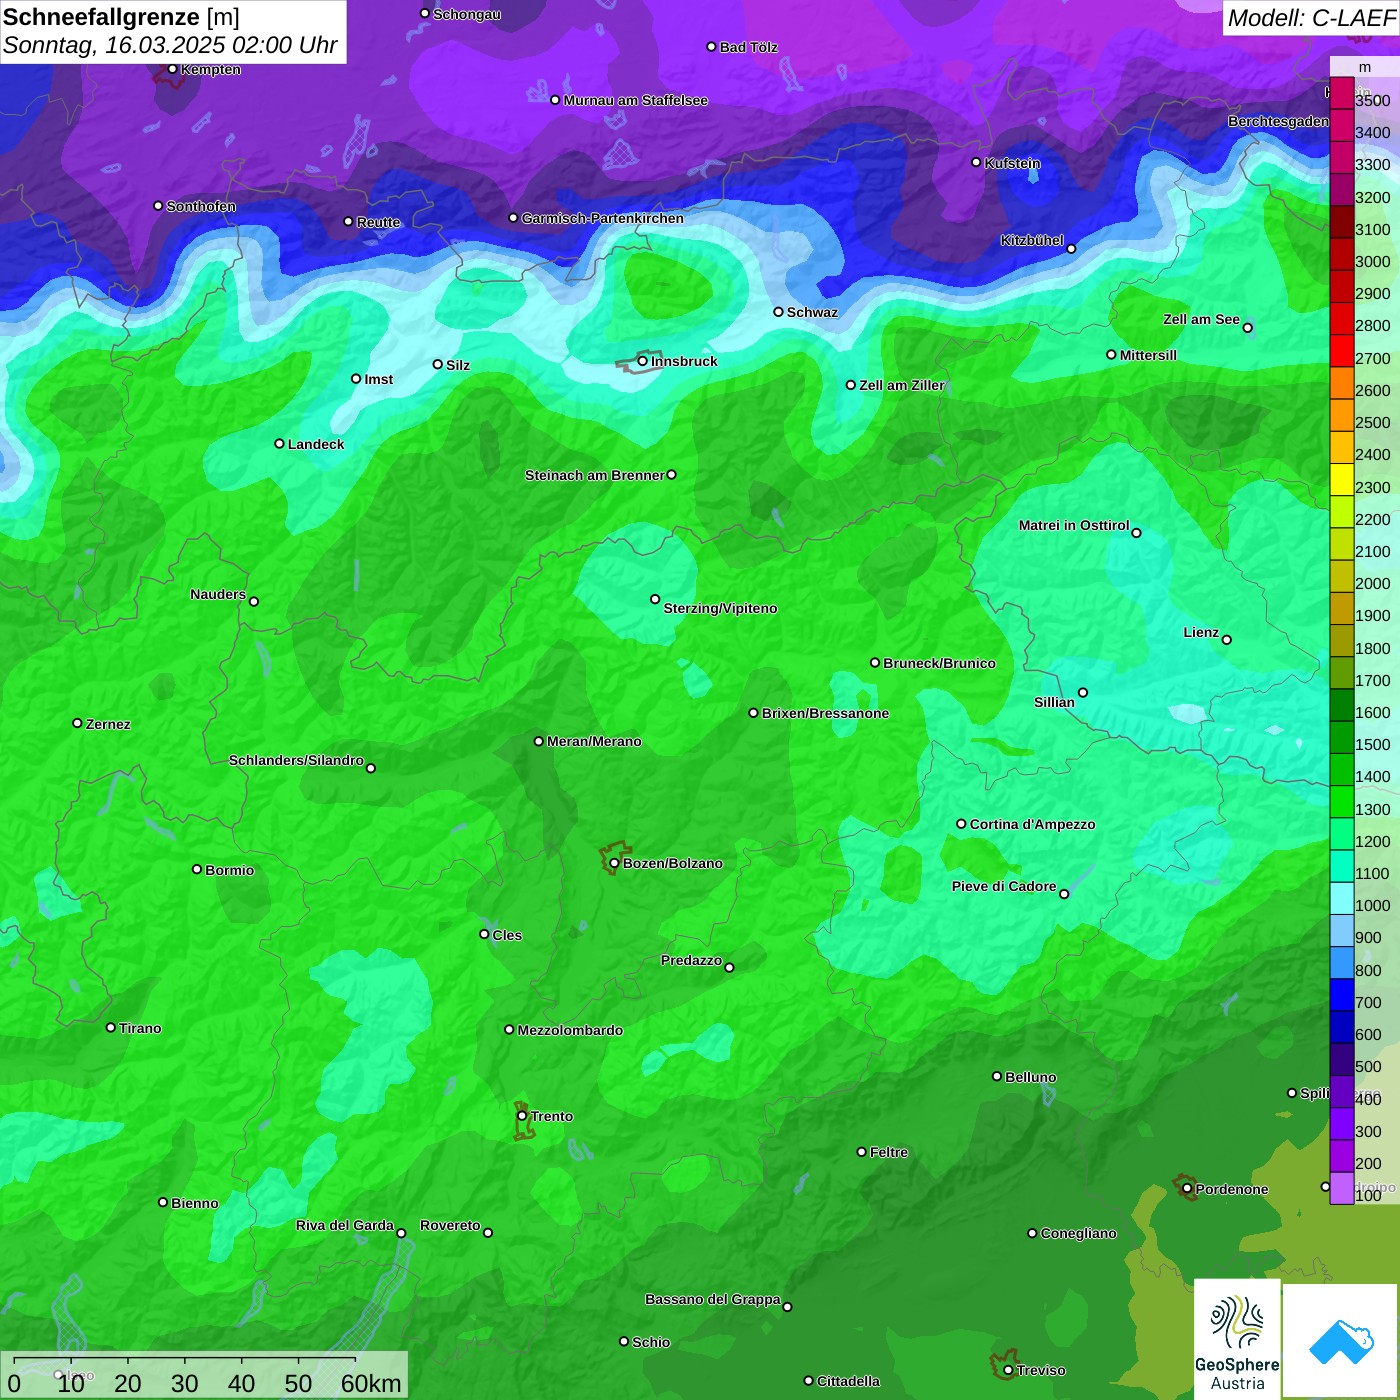Click the Cortina d'Ampezzo marker dot
The image size is (1400, 1400).
961,824
